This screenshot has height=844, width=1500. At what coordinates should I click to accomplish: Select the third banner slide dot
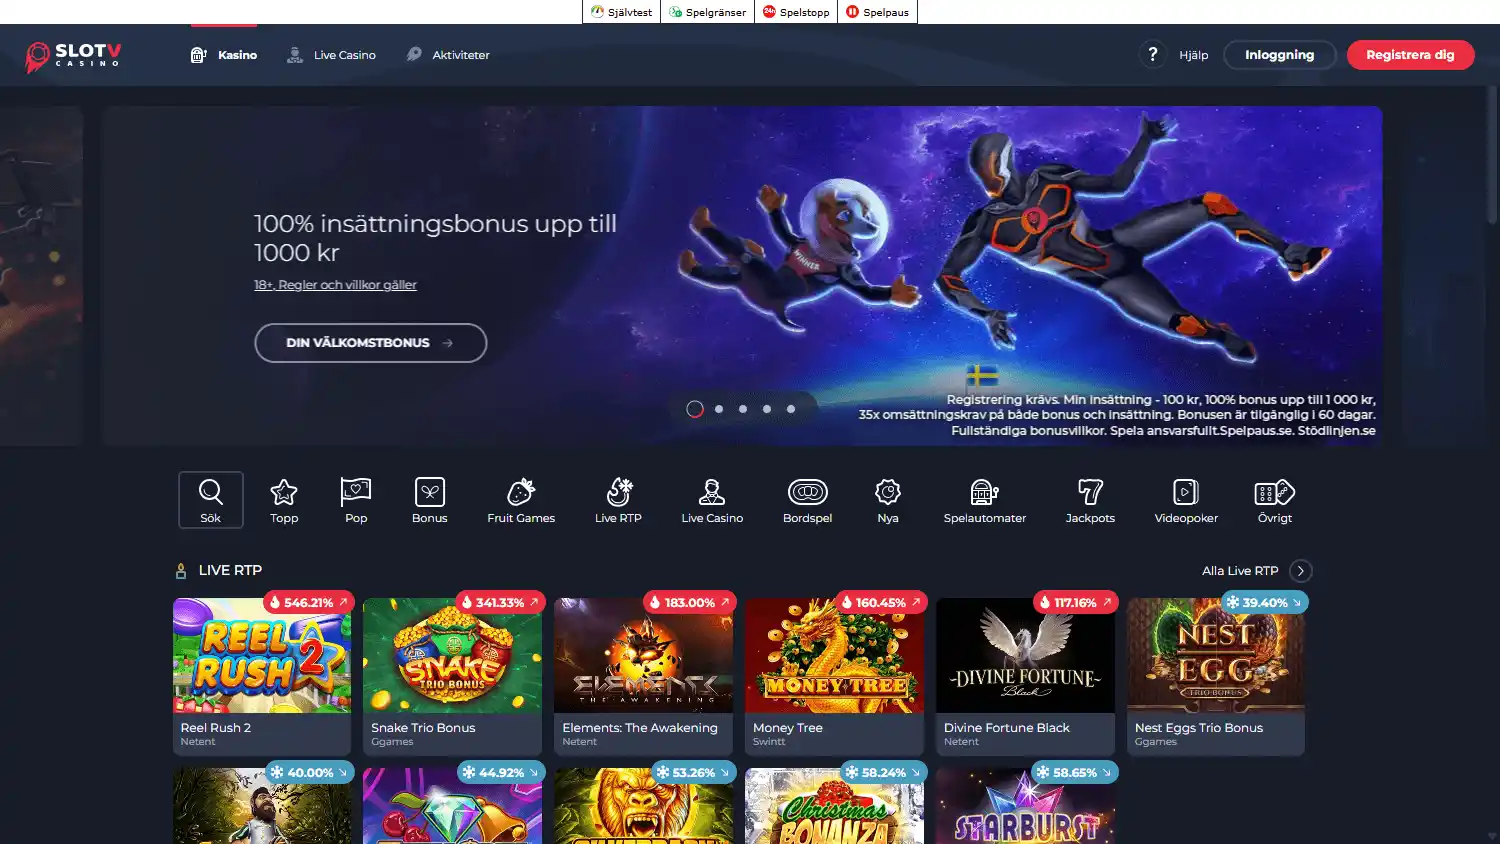(x=743, y=409)
